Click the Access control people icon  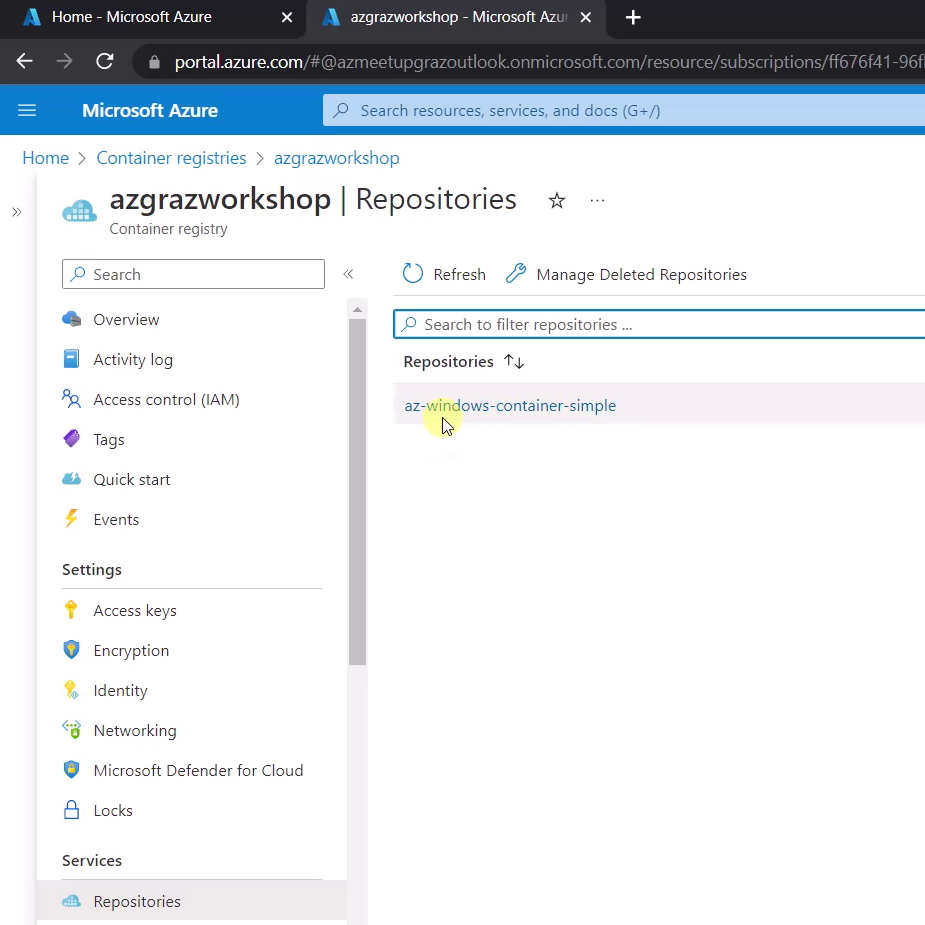pyautogui.click(x=71, y=399)
